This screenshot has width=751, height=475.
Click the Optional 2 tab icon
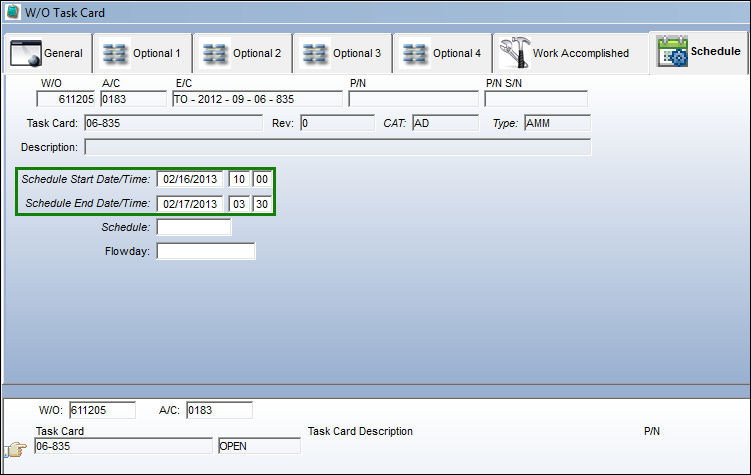click(215, 53)
